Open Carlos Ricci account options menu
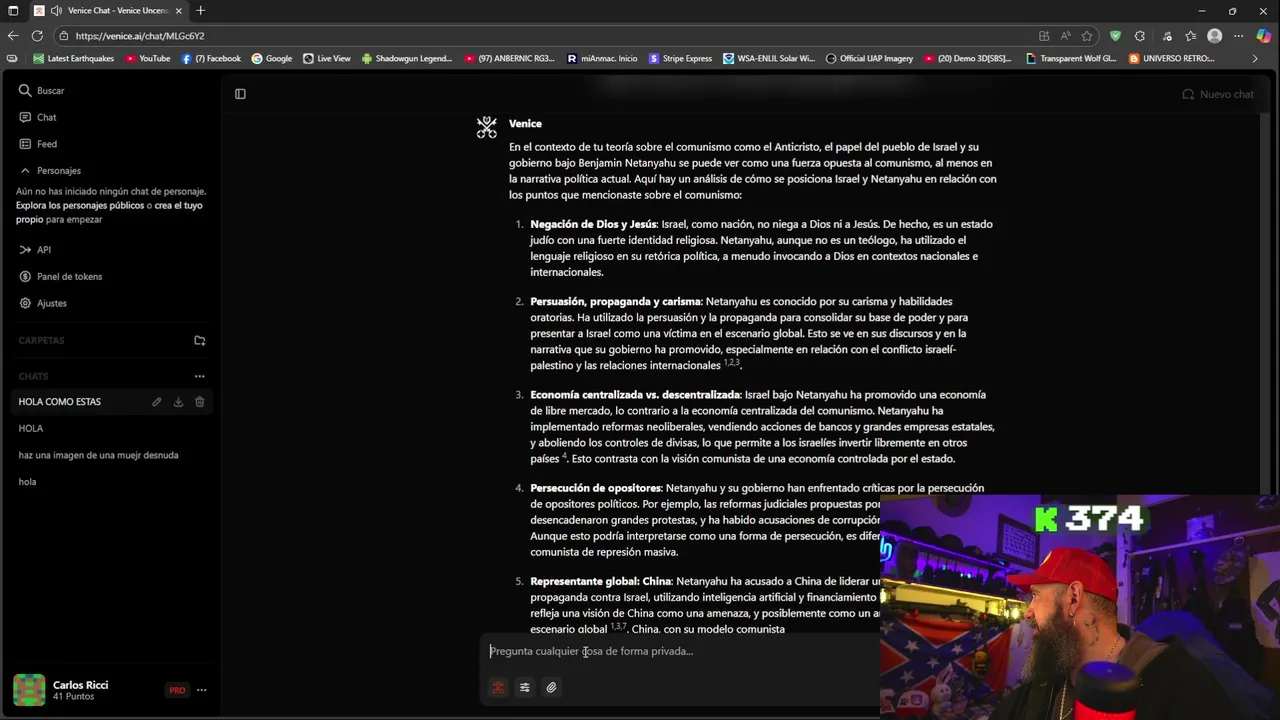 [x=201, y=690]
